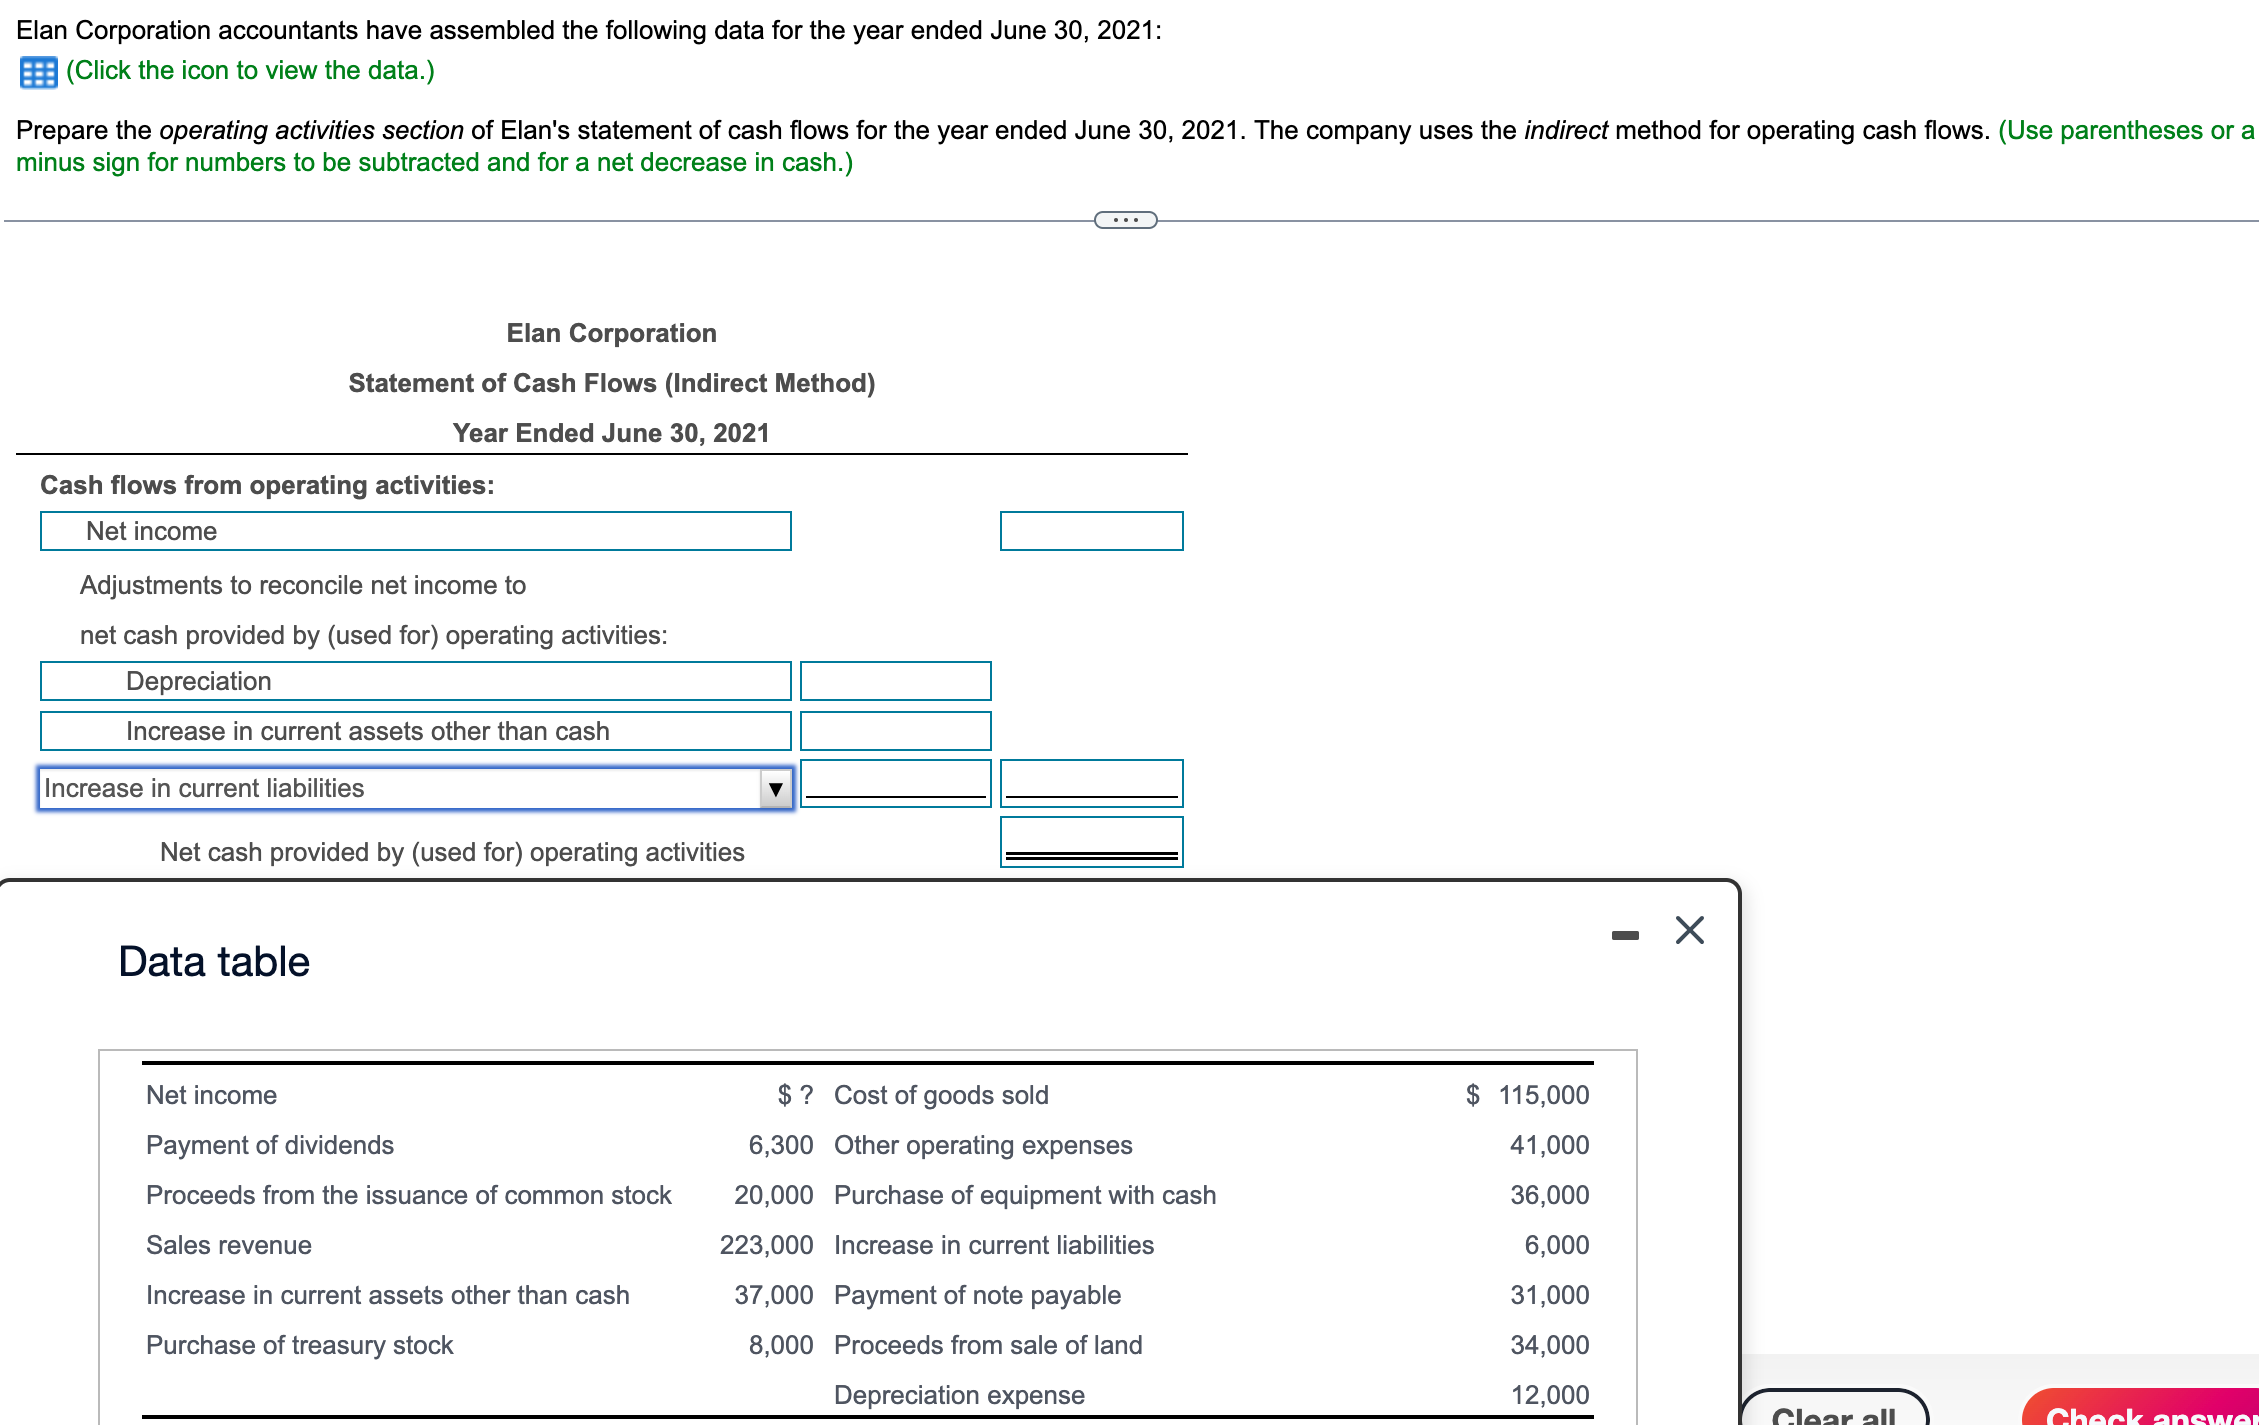Click the Depreciation expense value 12,000
2259x1425 pixels.
pyautogui.click(x=1549, y=1395)
